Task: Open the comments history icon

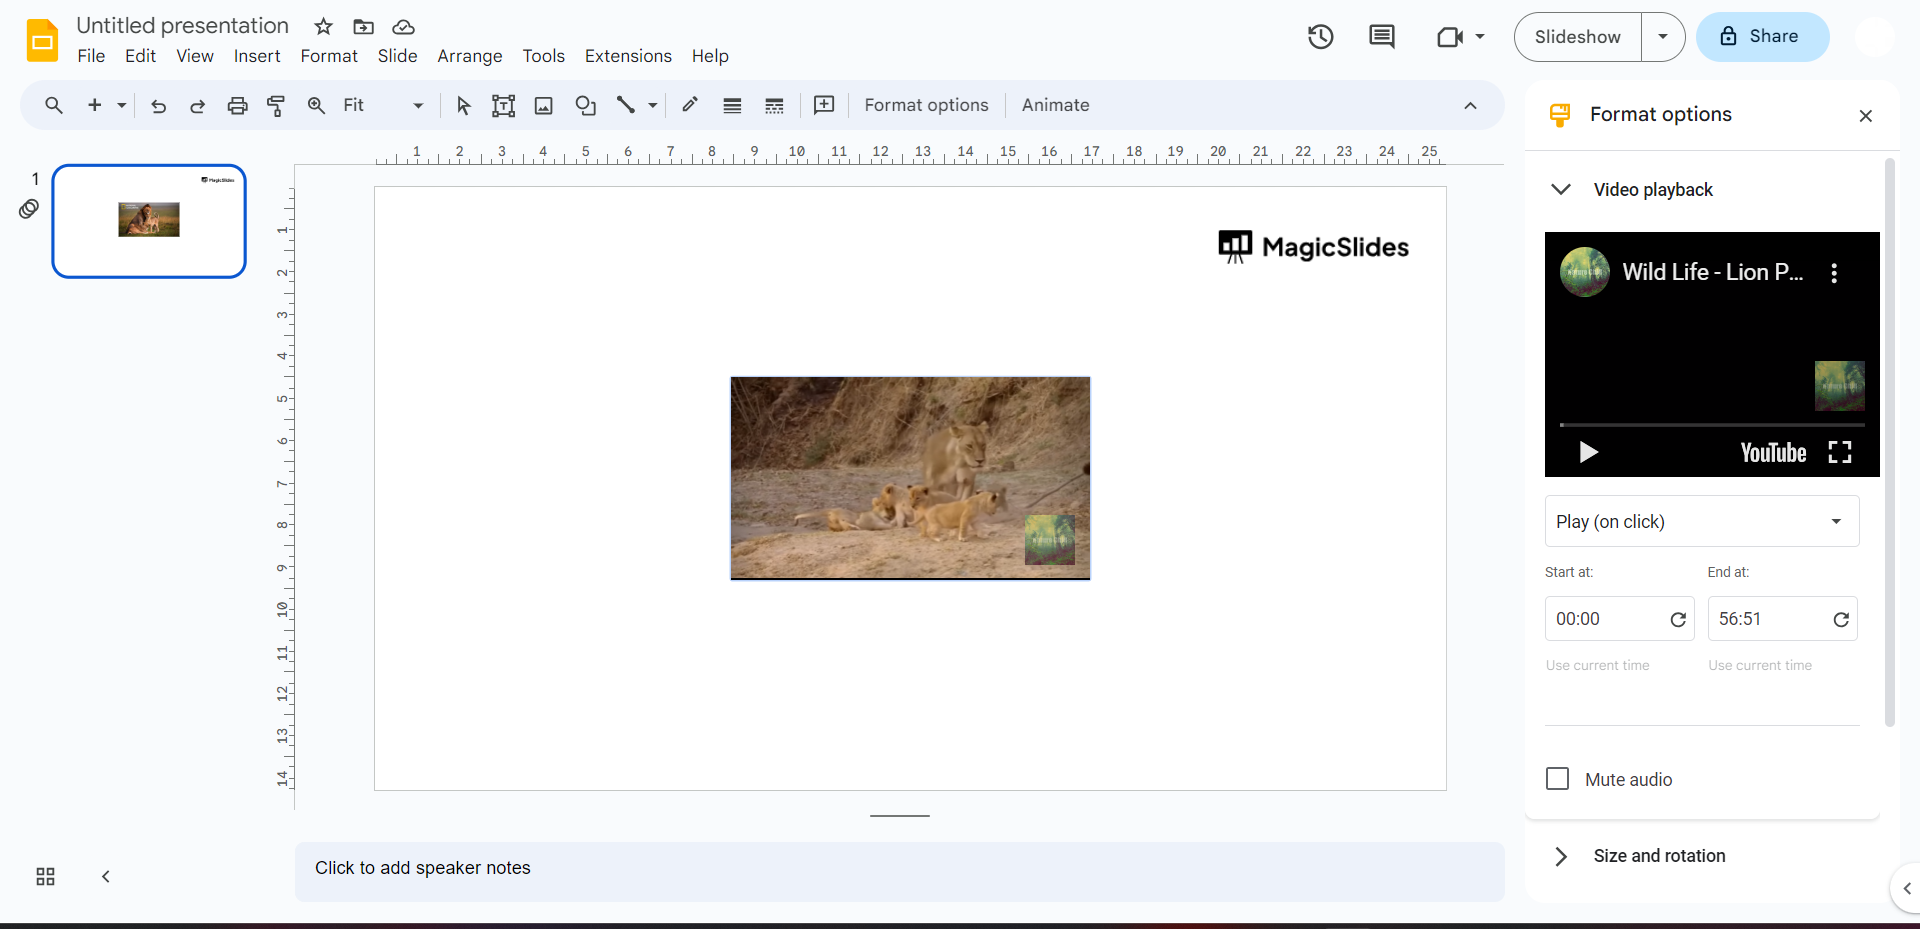Action: pos(1381,37)
